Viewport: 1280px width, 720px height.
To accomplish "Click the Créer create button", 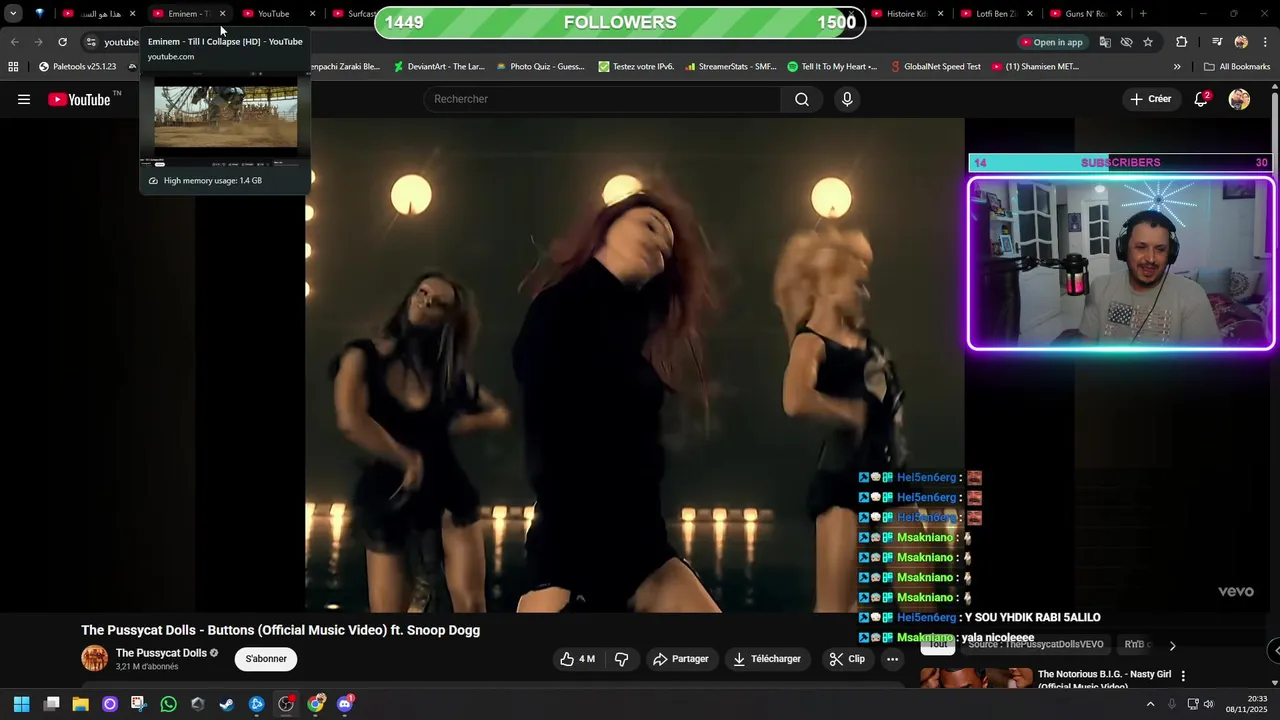I will pos(1150,99).
